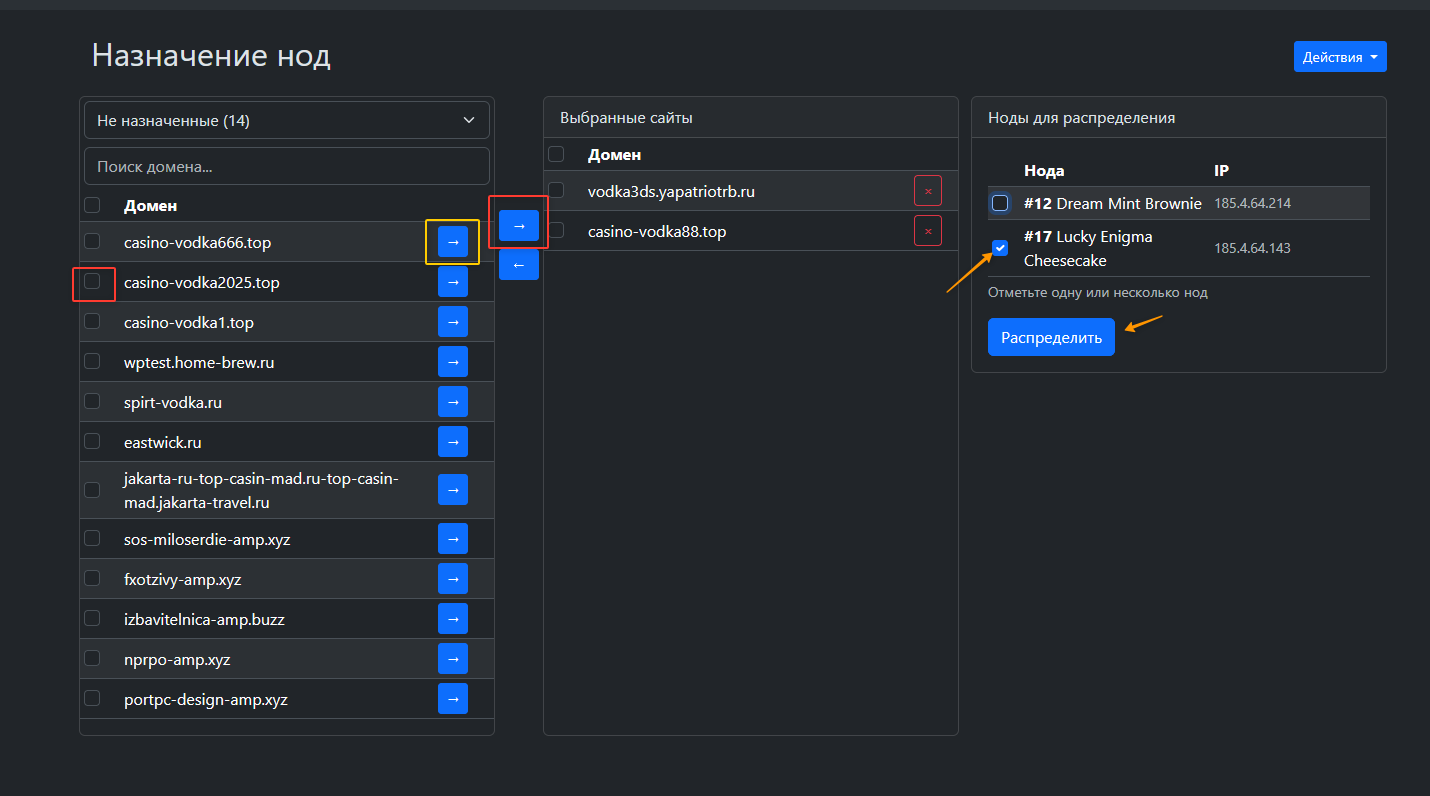
Task: Check the casino-vodka2025.top checkbox
Action: pos(92,282)
